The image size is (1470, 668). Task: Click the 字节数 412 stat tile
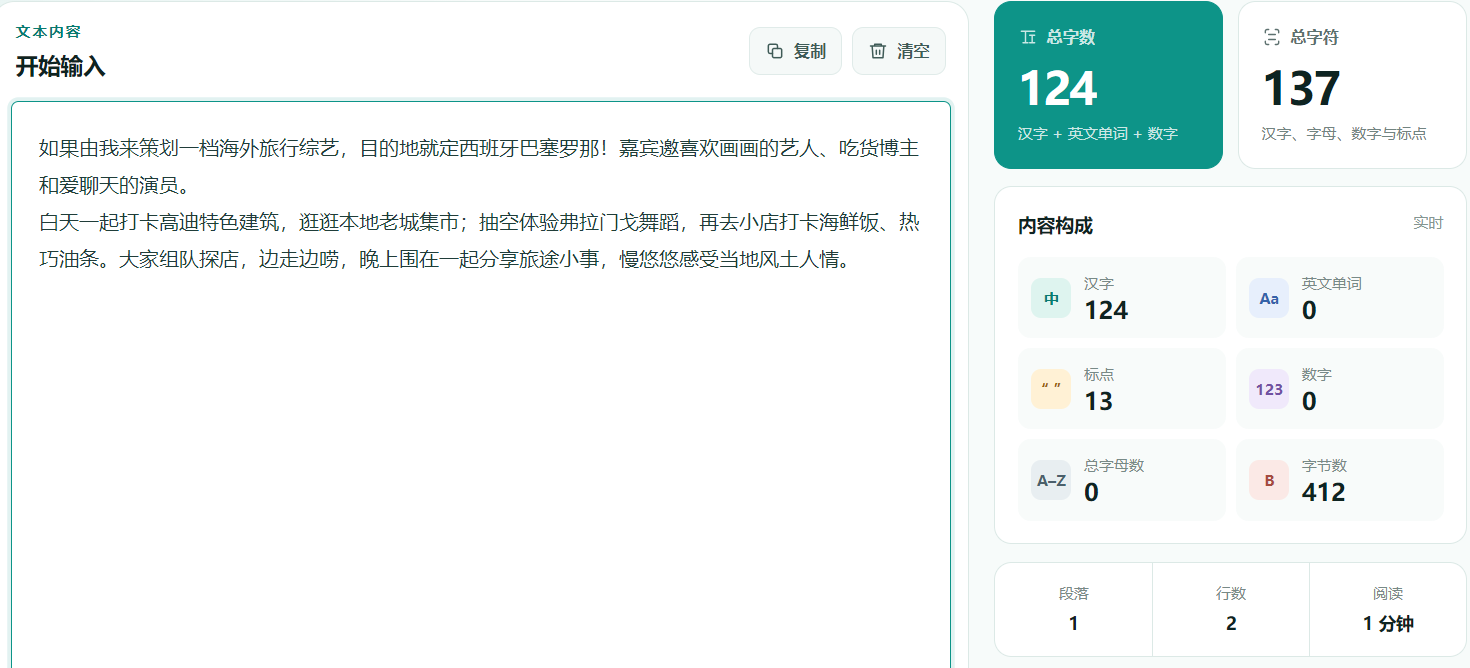coord(1340,480)
